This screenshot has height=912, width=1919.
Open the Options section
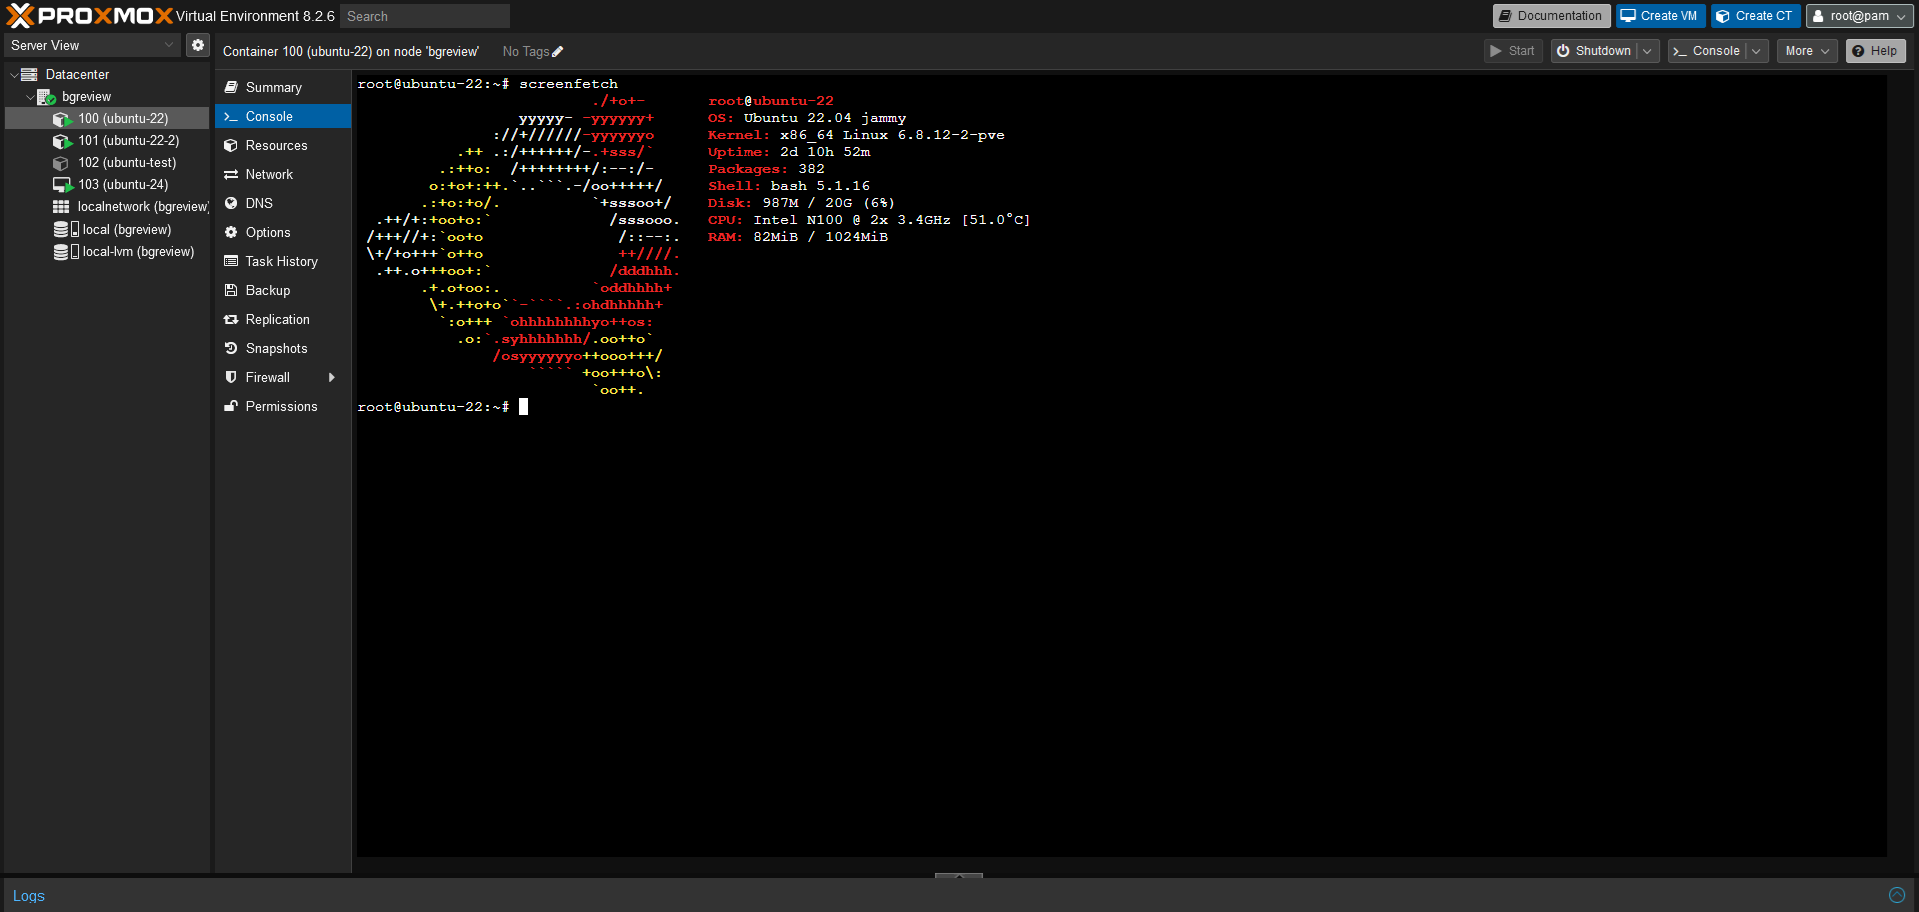coord(283,233)
